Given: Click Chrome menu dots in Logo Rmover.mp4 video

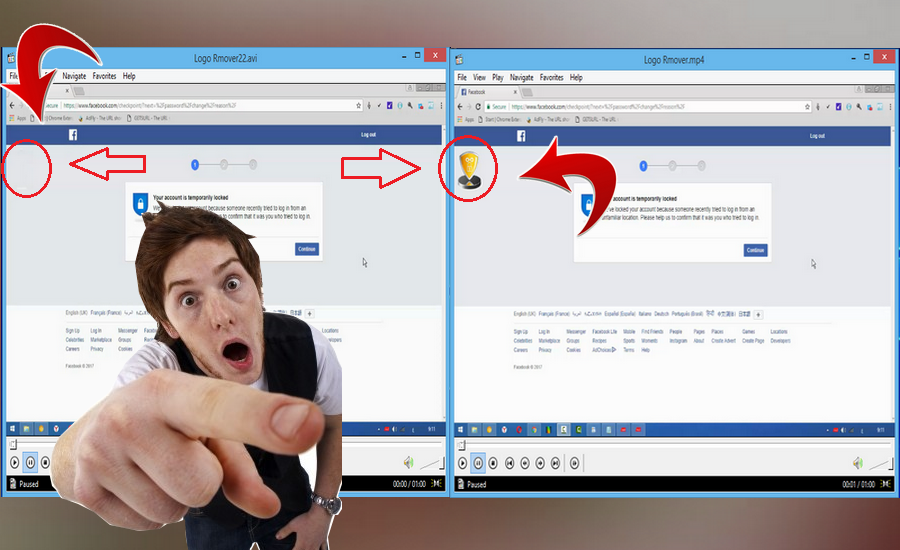Looking at the screenshot, I should click(x=890, y=107).
